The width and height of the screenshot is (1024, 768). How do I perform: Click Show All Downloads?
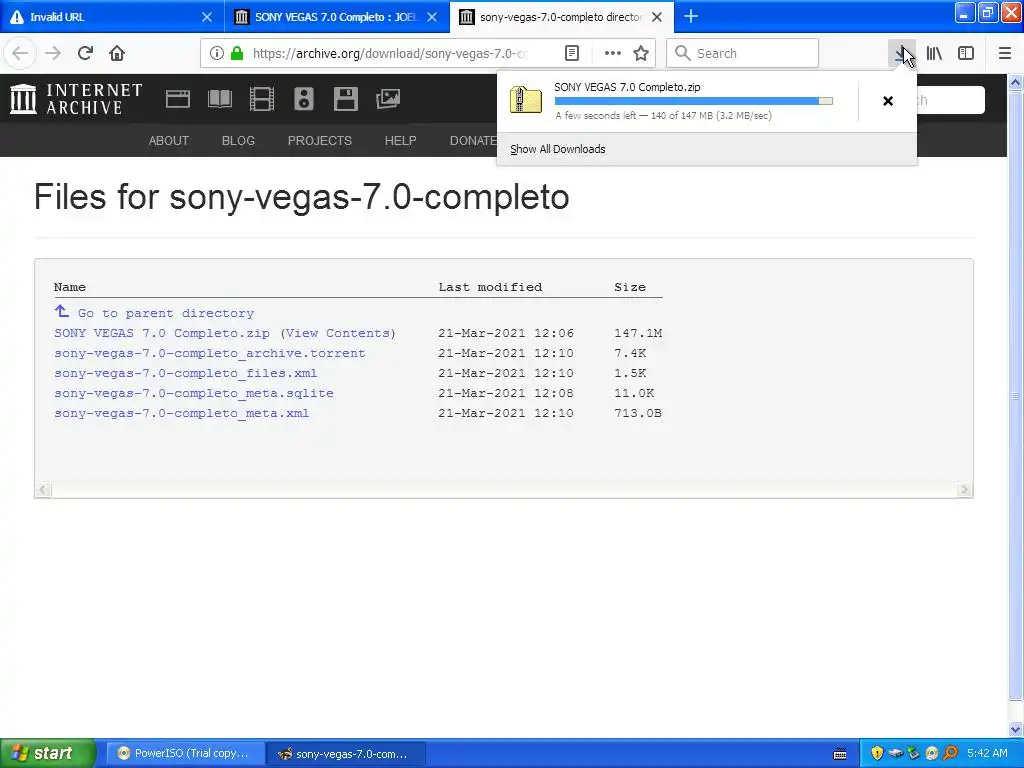pyautogui.click(x=558, y=149)
